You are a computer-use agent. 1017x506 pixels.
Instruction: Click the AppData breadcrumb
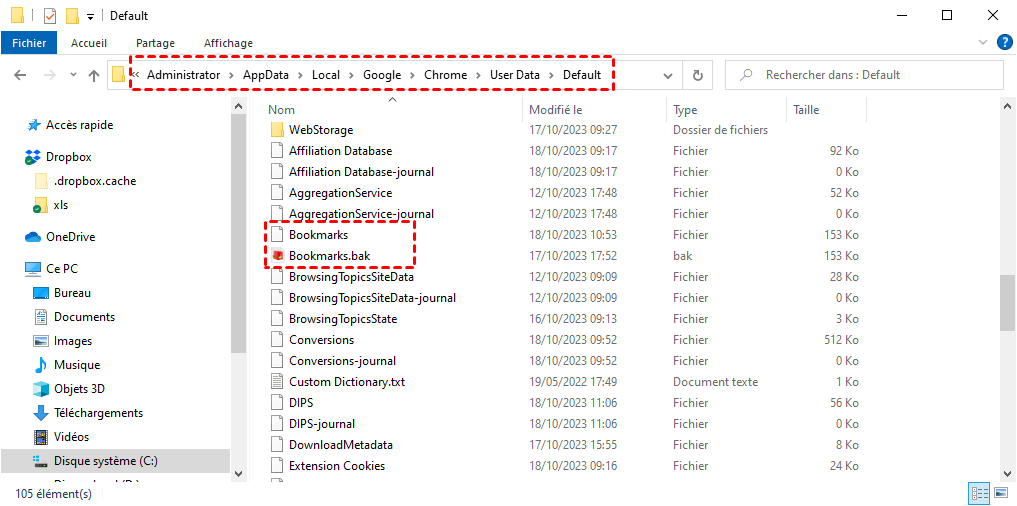tap(267, 75)
